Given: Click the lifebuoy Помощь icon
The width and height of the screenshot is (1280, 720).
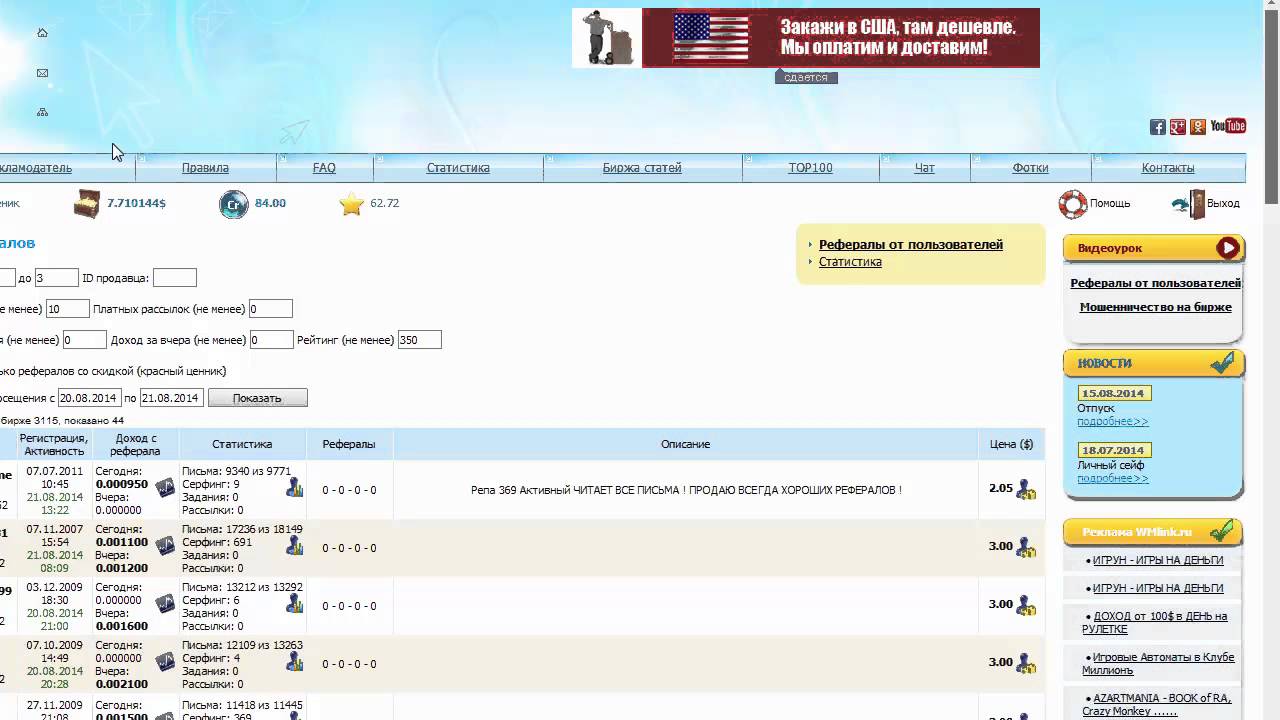Looking at the screenshot, I should click(x=1073, y=204).
